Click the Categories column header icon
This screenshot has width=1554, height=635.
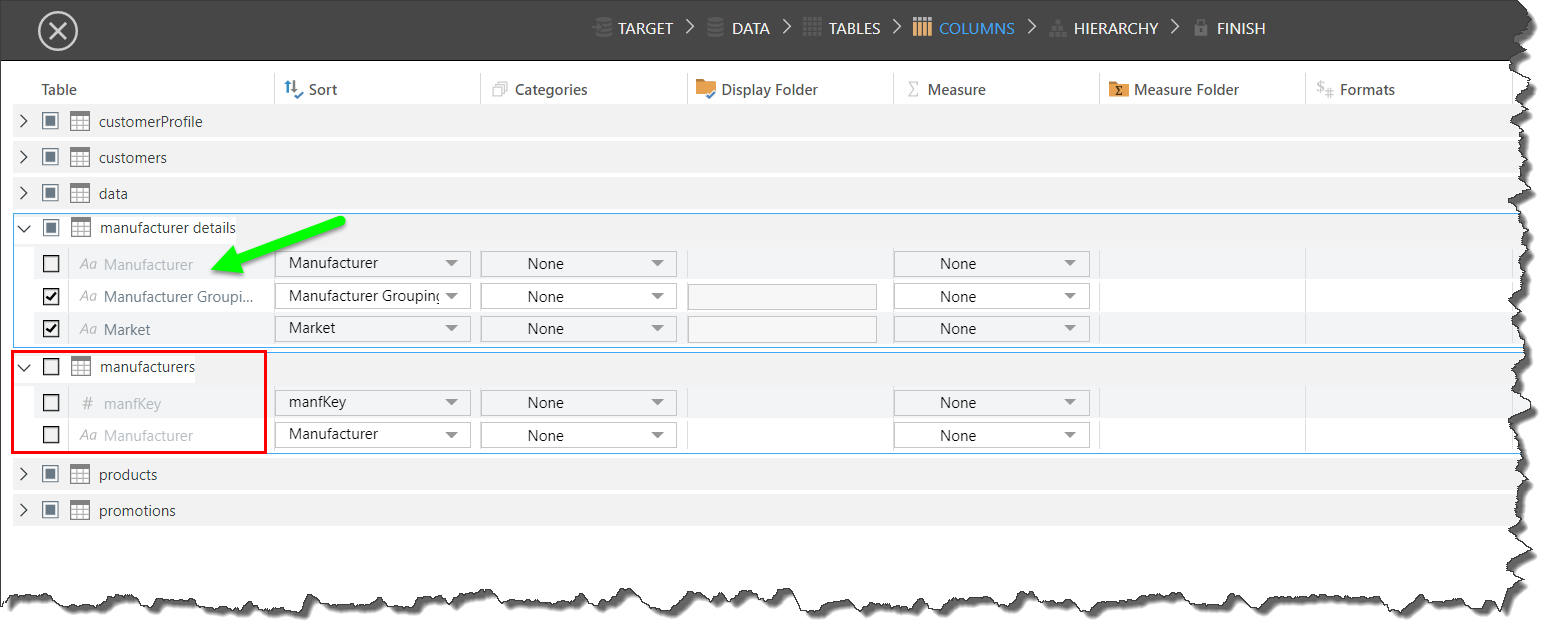pyautogui.click(x=501, y=90)
